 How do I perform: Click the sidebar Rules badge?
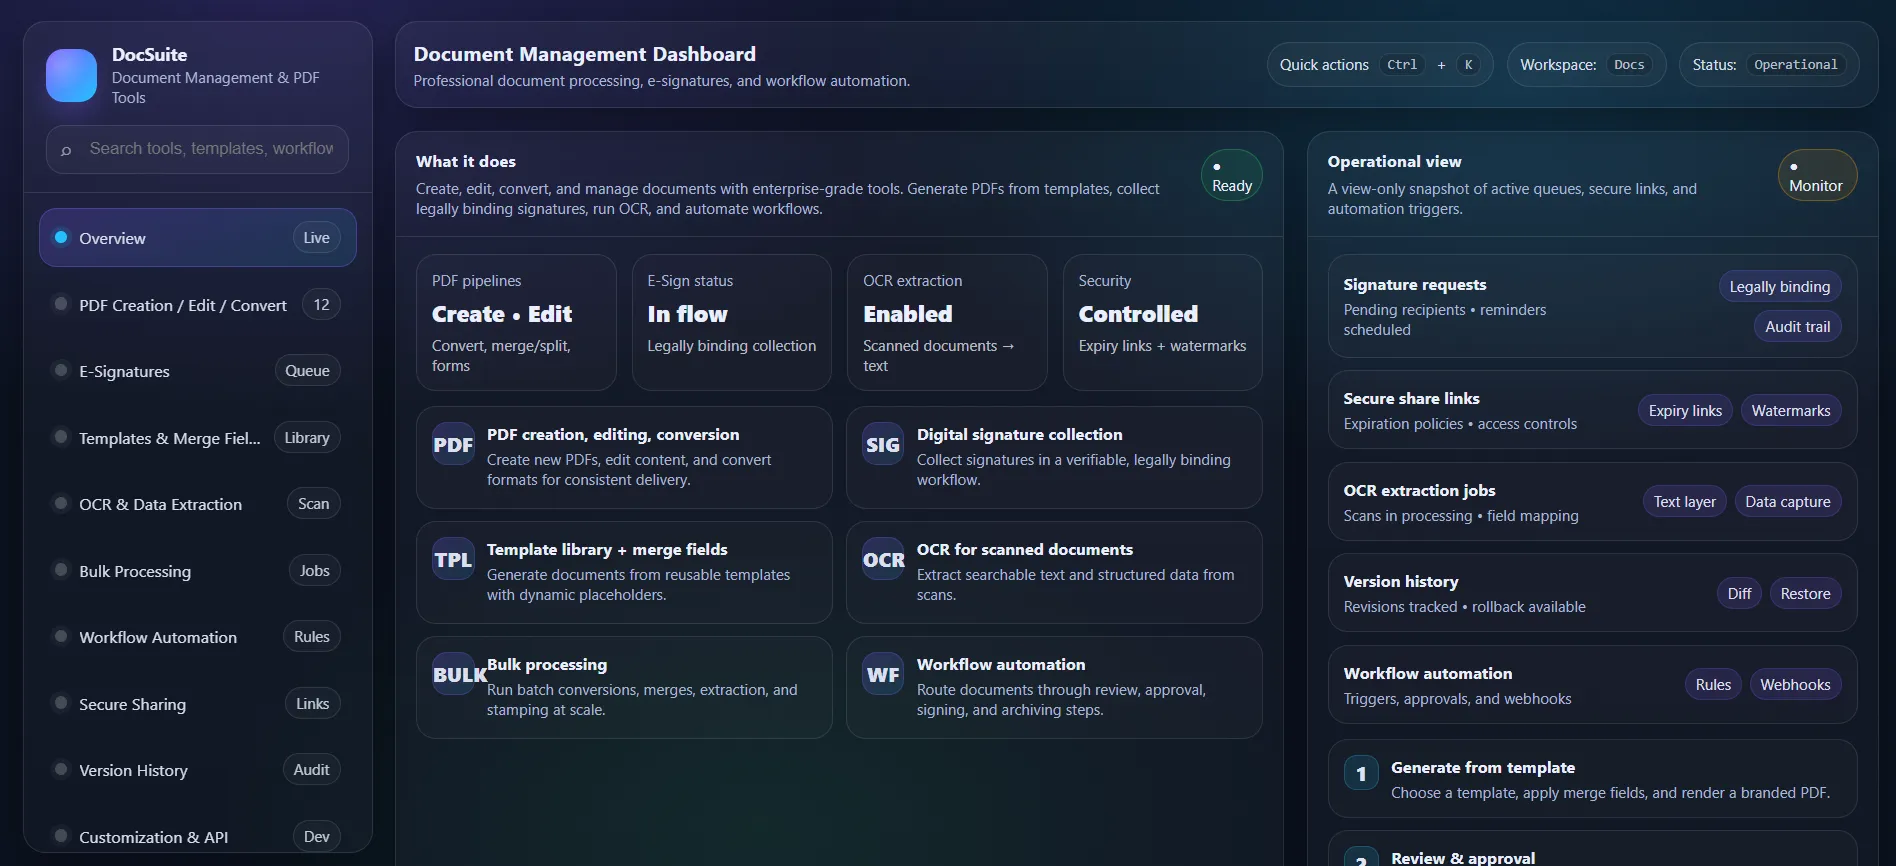click(312, 637)
